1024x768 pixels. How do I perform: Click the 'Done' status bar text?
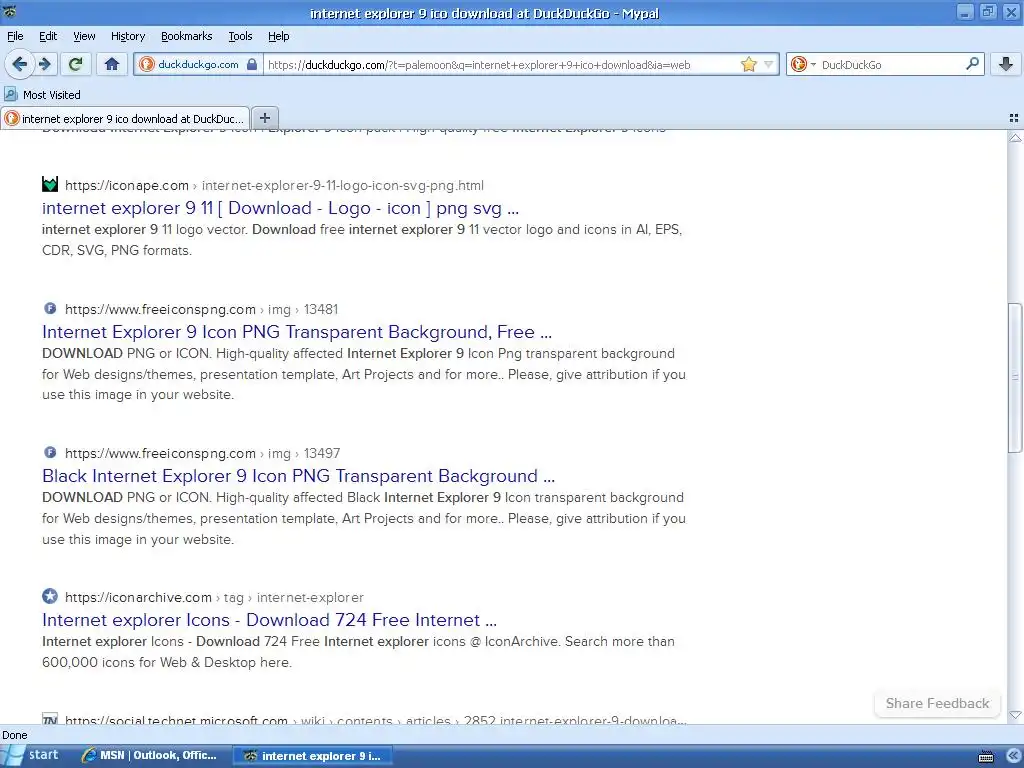coord(15,735)
